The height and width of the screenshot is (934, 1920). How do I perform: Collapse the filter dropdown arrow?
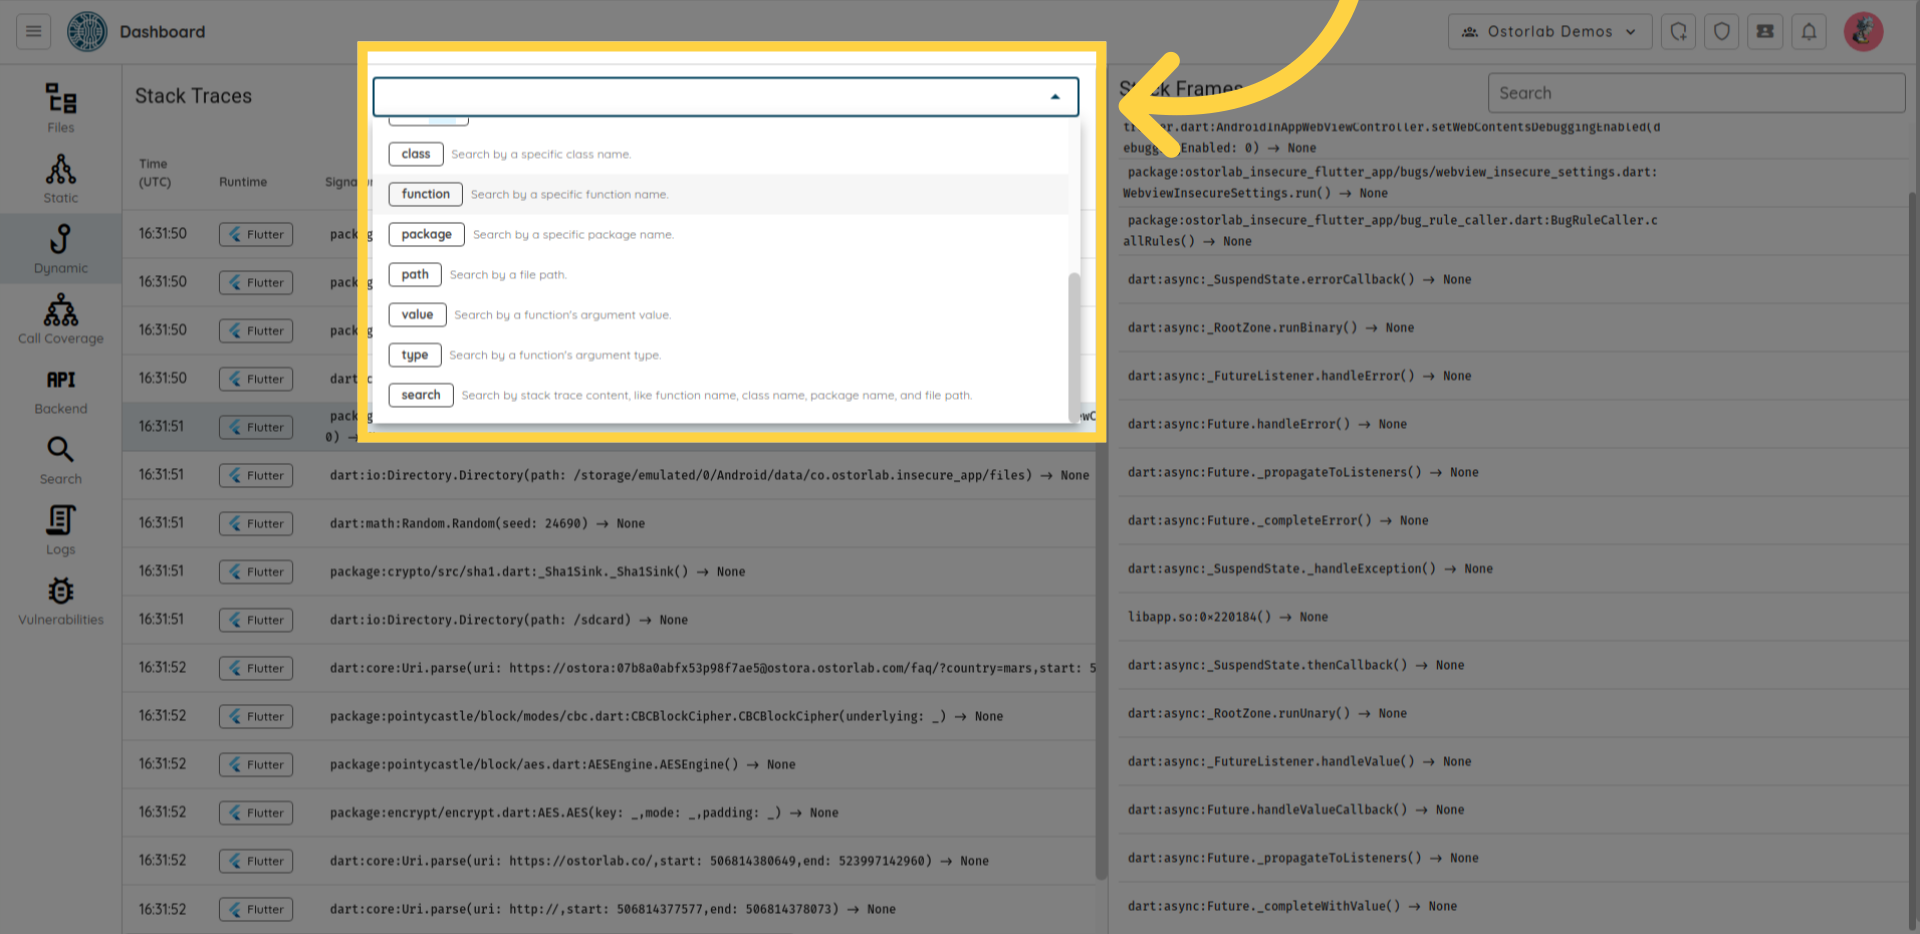(x=1055, y=97)
